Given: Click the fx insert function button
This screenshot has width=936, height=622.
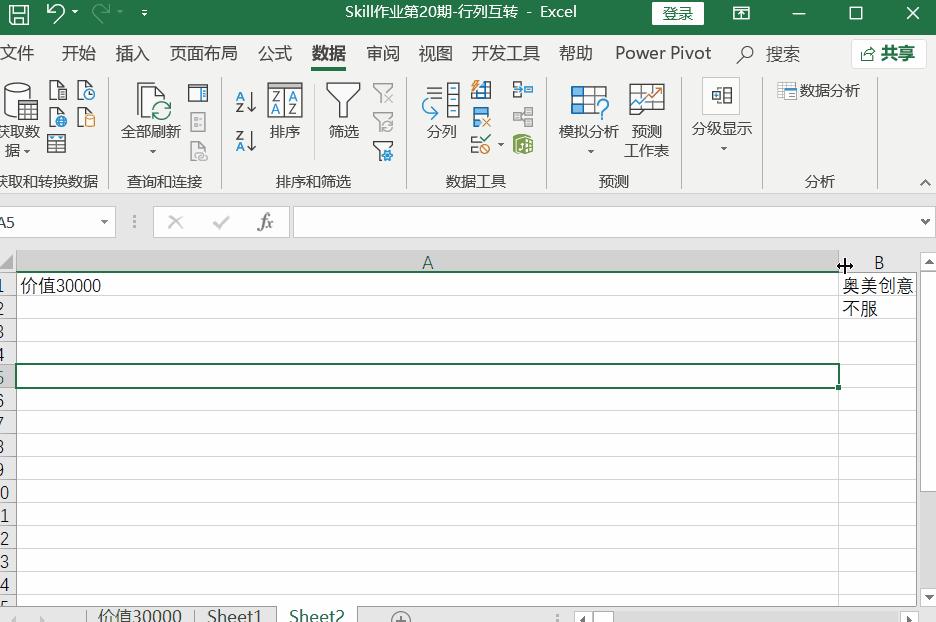Looking at the screenshot, I should [266, 222].
